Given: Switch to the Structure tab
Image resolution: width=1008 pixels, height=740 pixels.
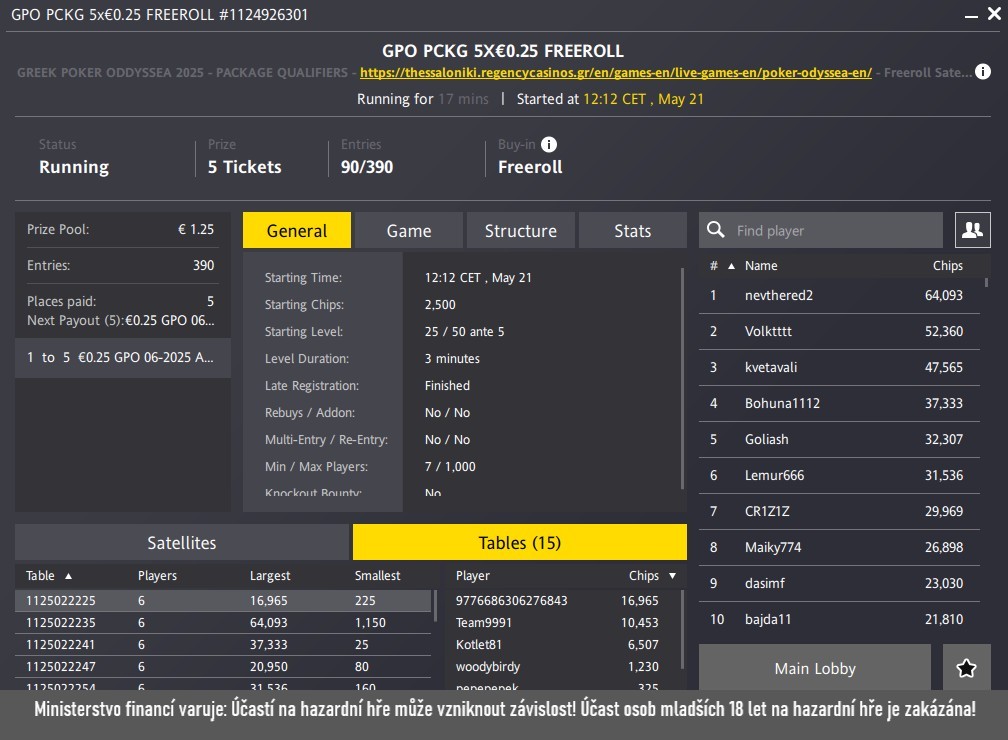Looking at the screenshot, I should click(x=520, y=229).
